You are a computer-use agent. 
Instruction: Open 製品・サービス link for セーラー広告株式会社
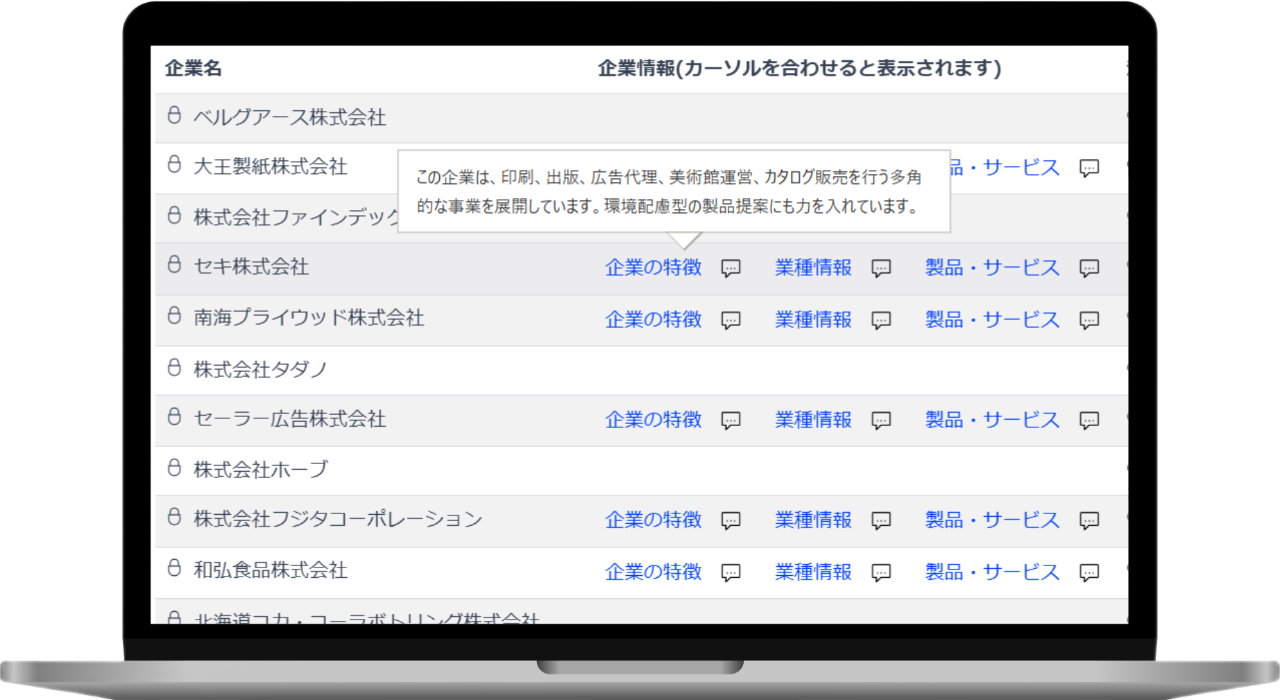(x=992, y=419)
